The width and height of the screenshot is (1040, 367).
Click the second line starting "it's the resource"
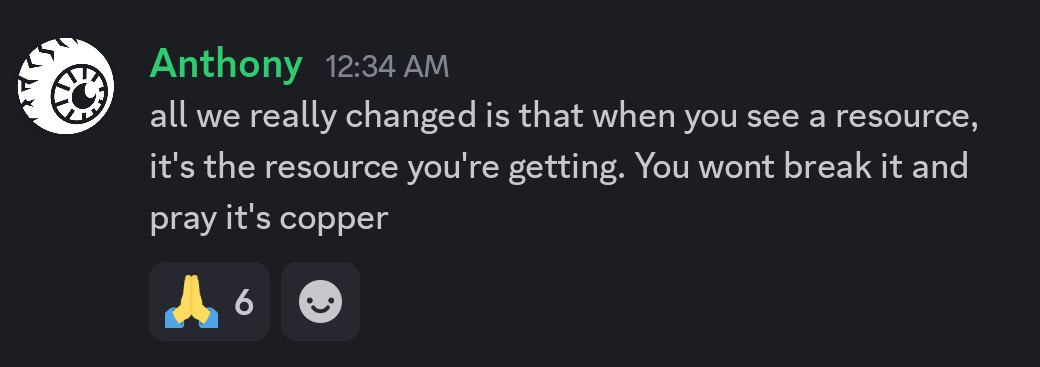point(558,167)
